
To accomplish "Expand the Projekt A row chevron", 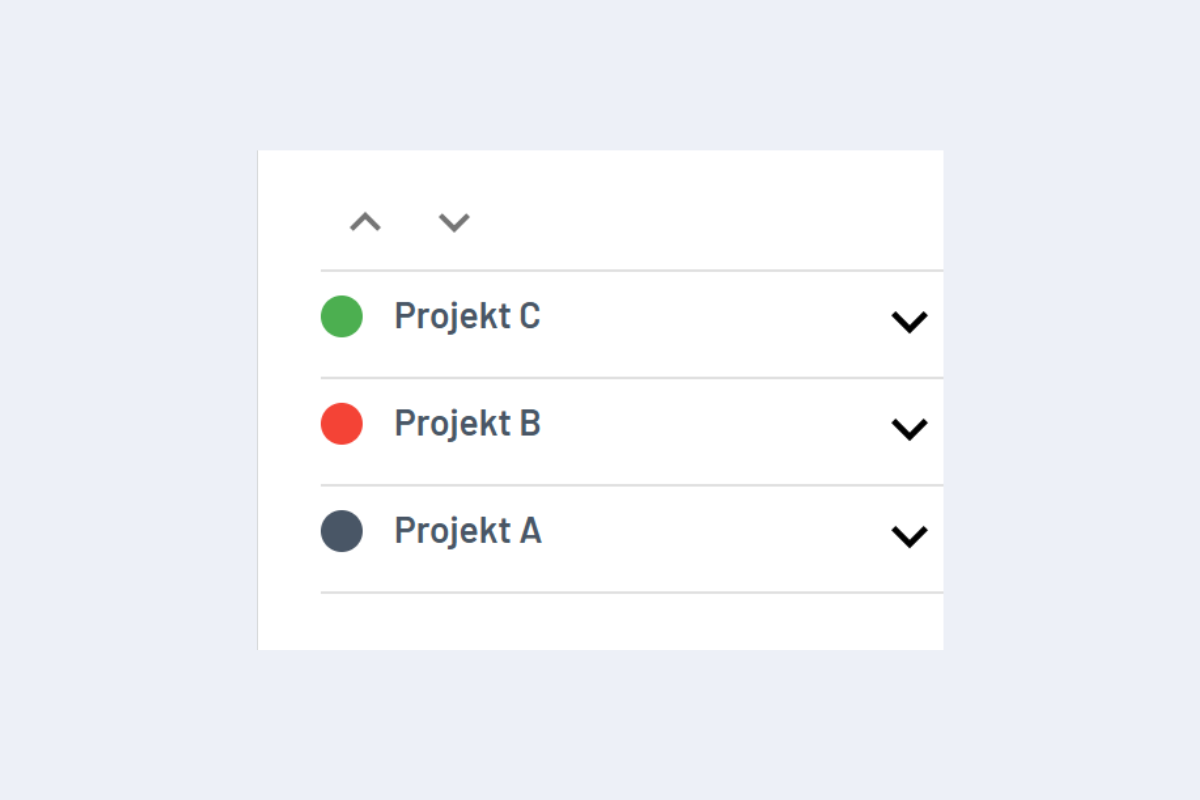I will coord(909,537).
